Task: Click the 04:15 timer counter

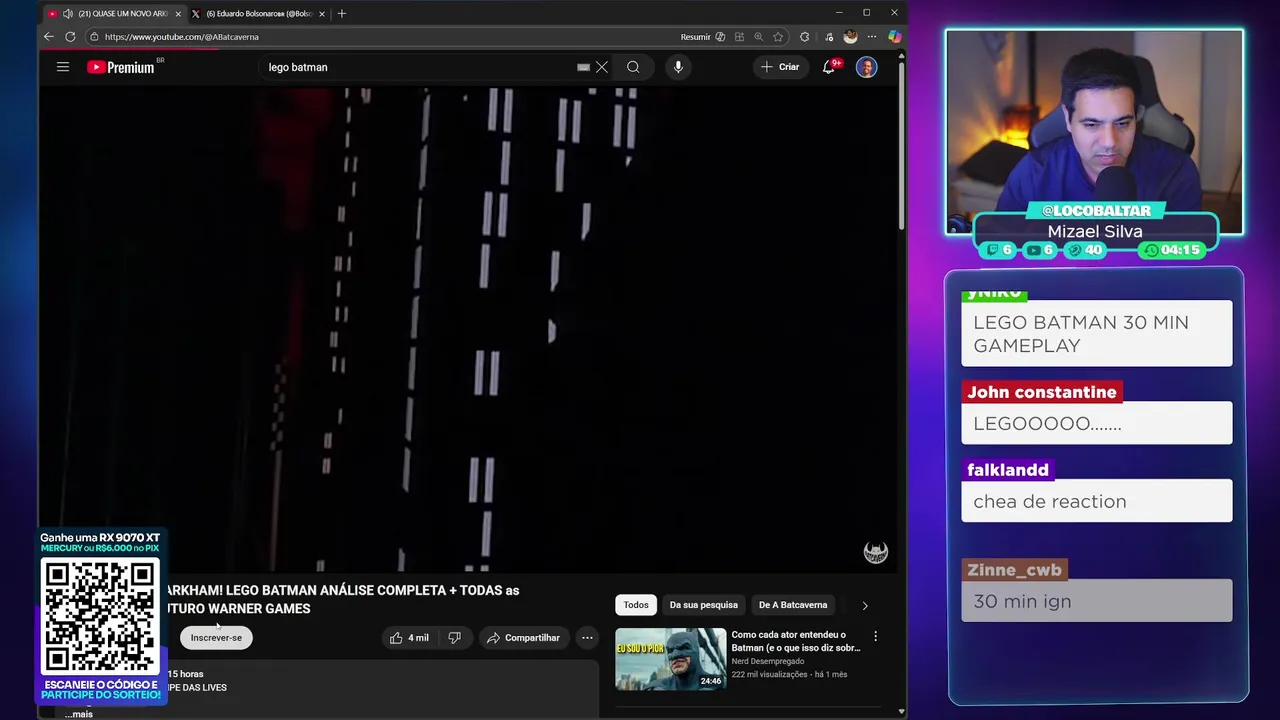Action: (x=1173, y=250)
